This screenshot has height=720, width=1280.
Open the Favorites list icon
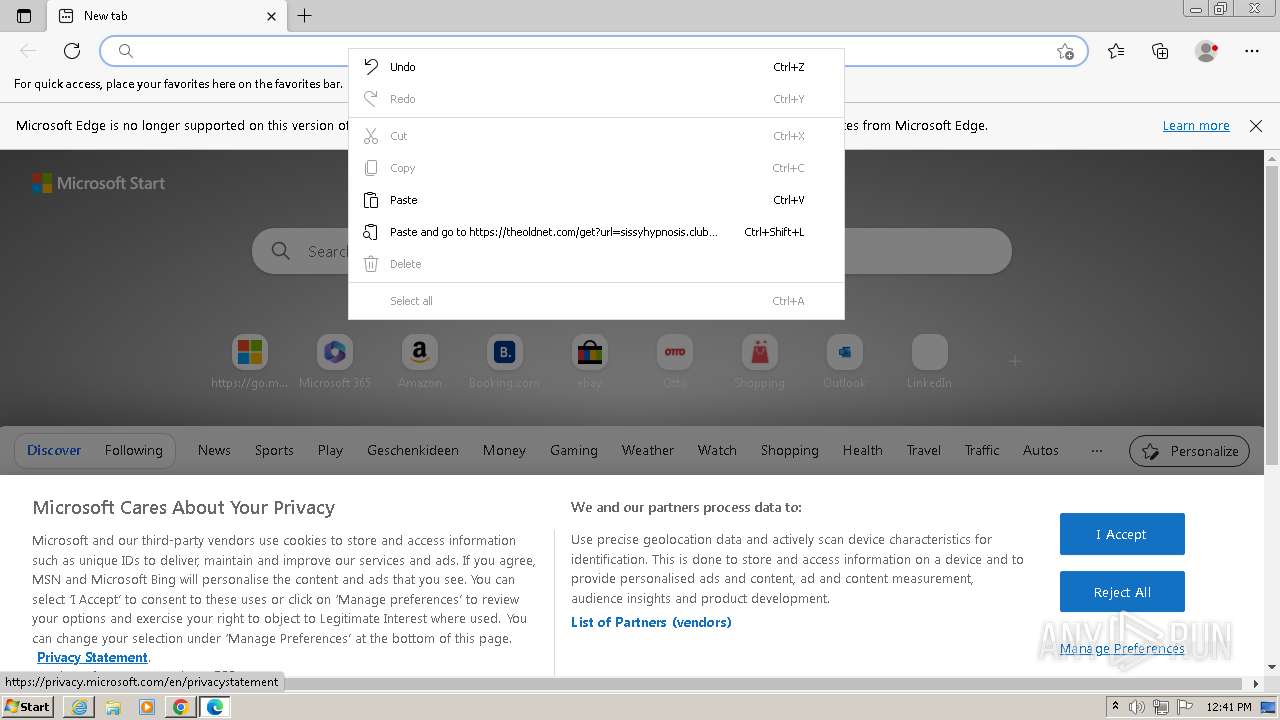coord(1116,51)
